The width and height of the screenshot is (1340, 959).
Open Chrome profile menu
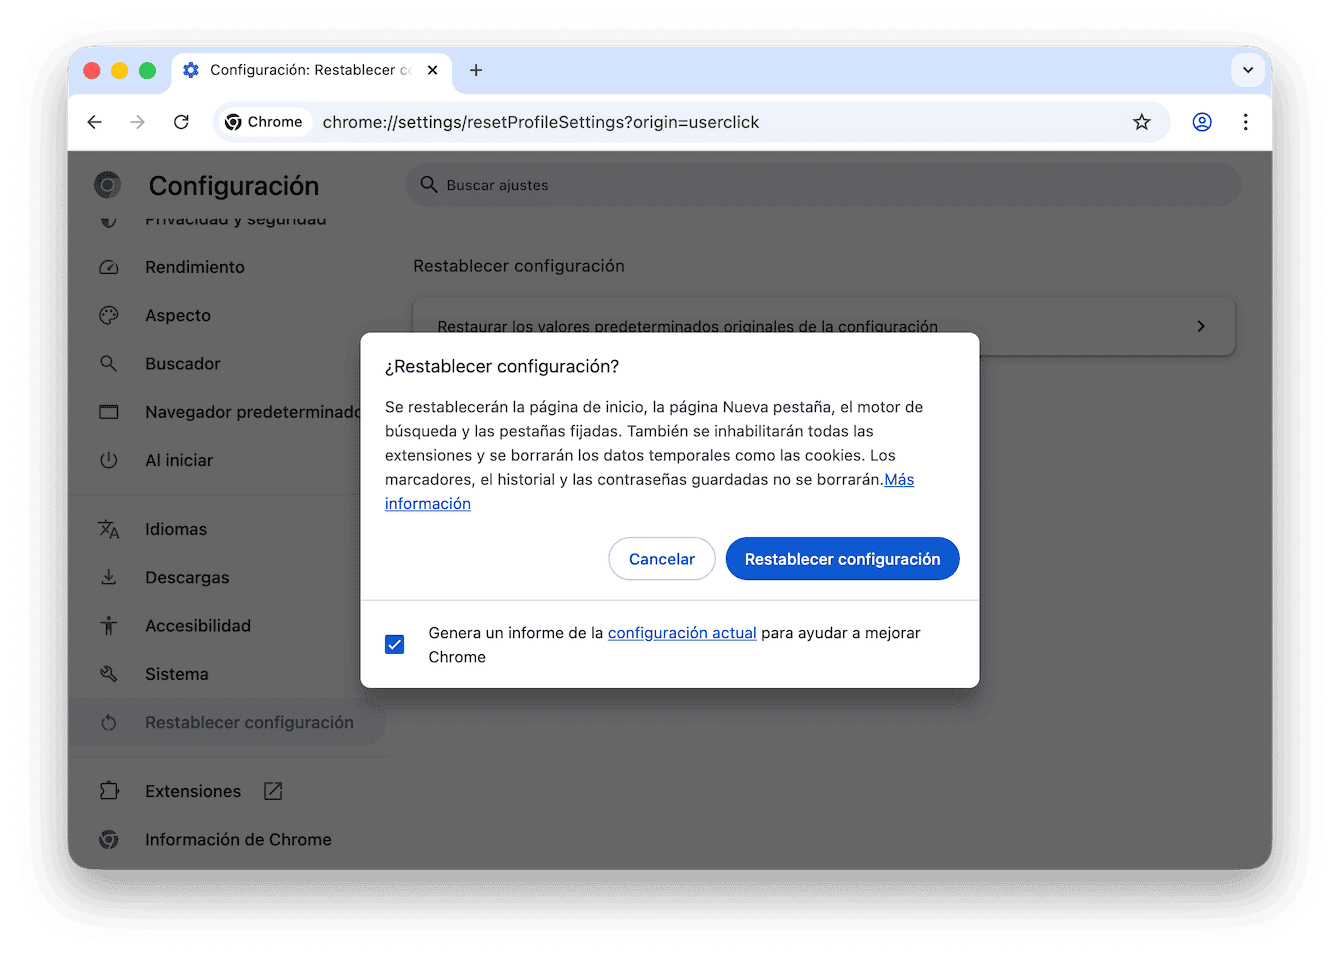point(1201,121)
